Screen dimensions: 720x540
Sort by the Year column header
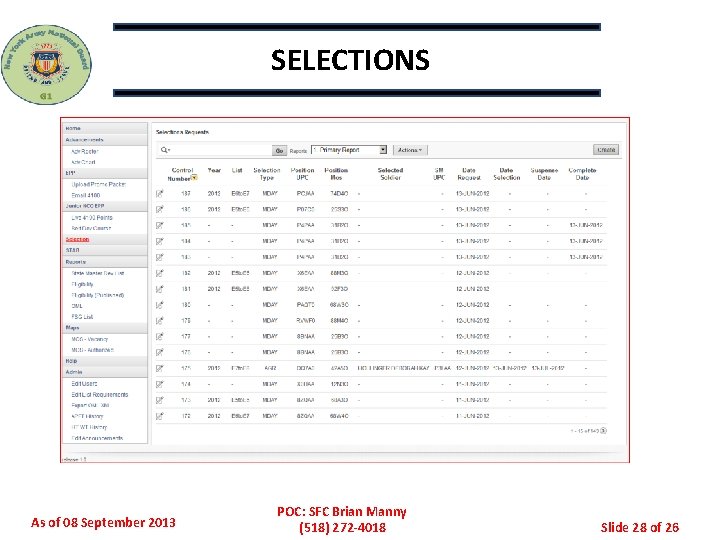tap(214, 170)
